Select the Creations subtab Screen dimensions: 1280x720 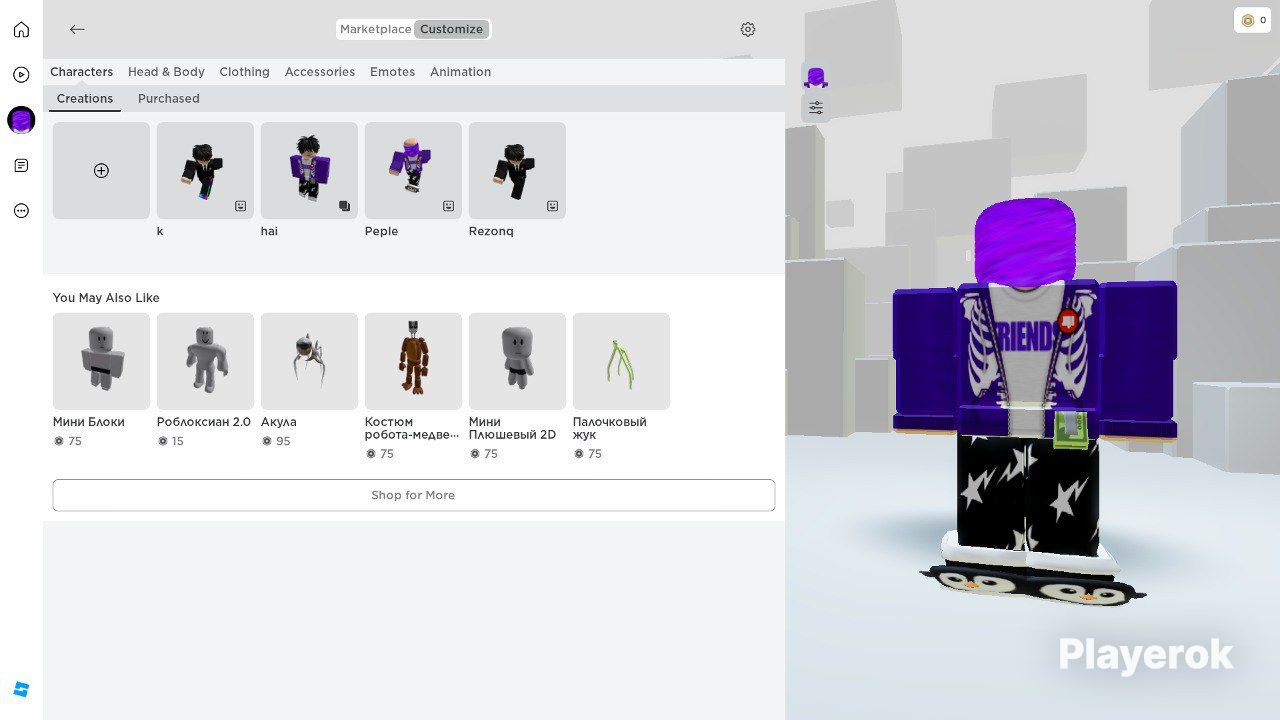85,99
